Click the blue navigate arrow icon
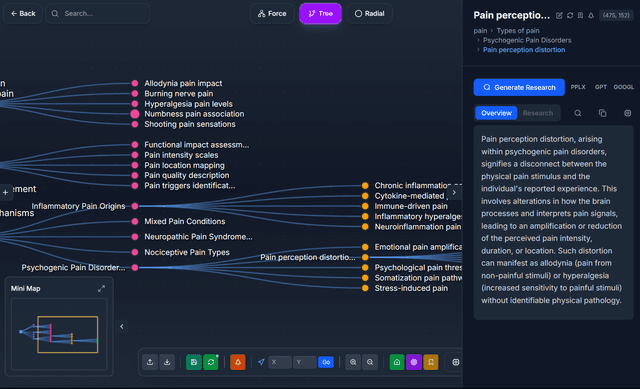The image size is (640, 389). tap(261, 362)
